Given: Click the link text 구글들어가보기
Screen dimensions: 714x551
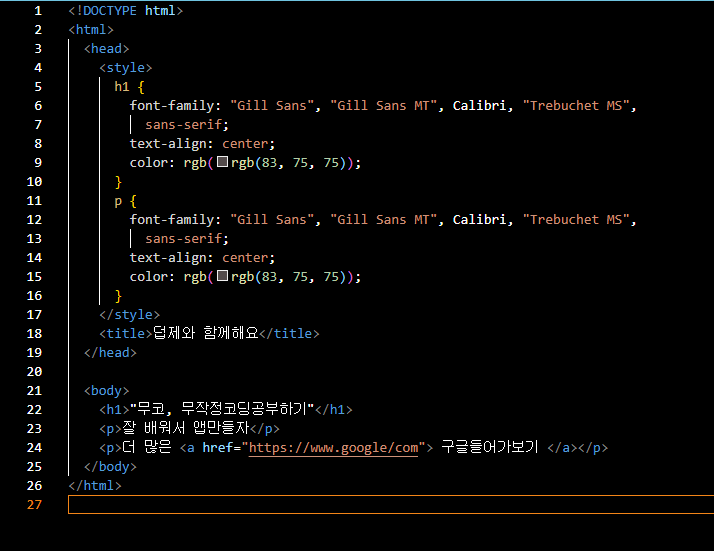Looking at the screenshot, I should pyautogui.click(x=490, y=447).
